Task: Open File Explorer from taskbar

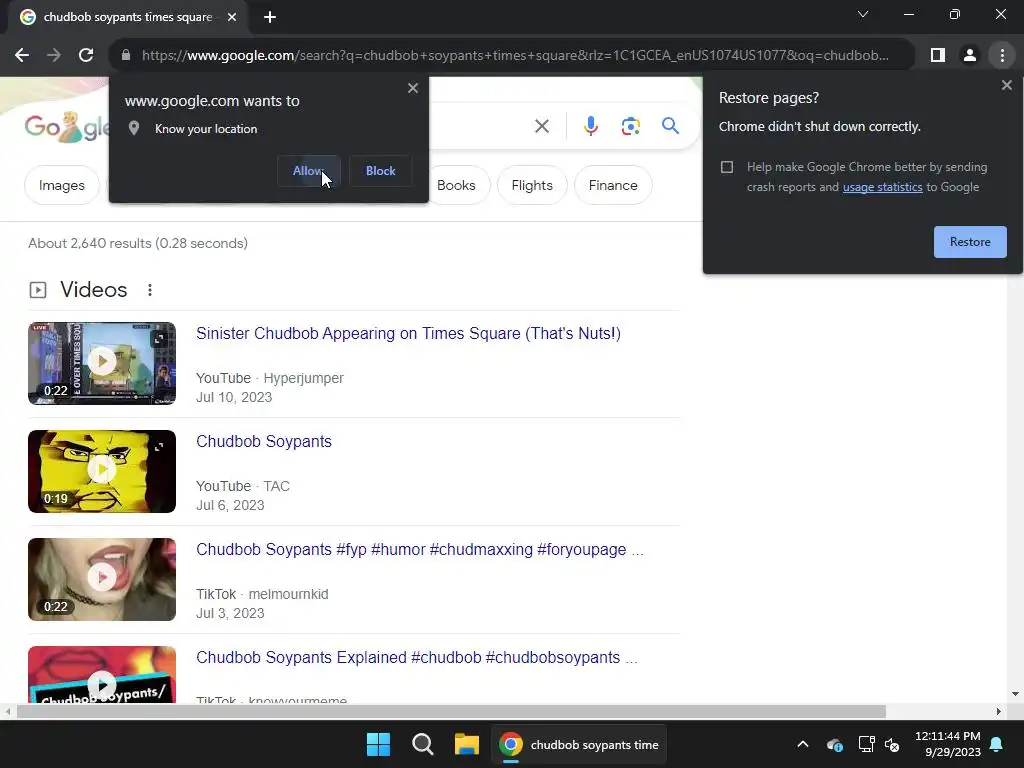Action: 467,744
